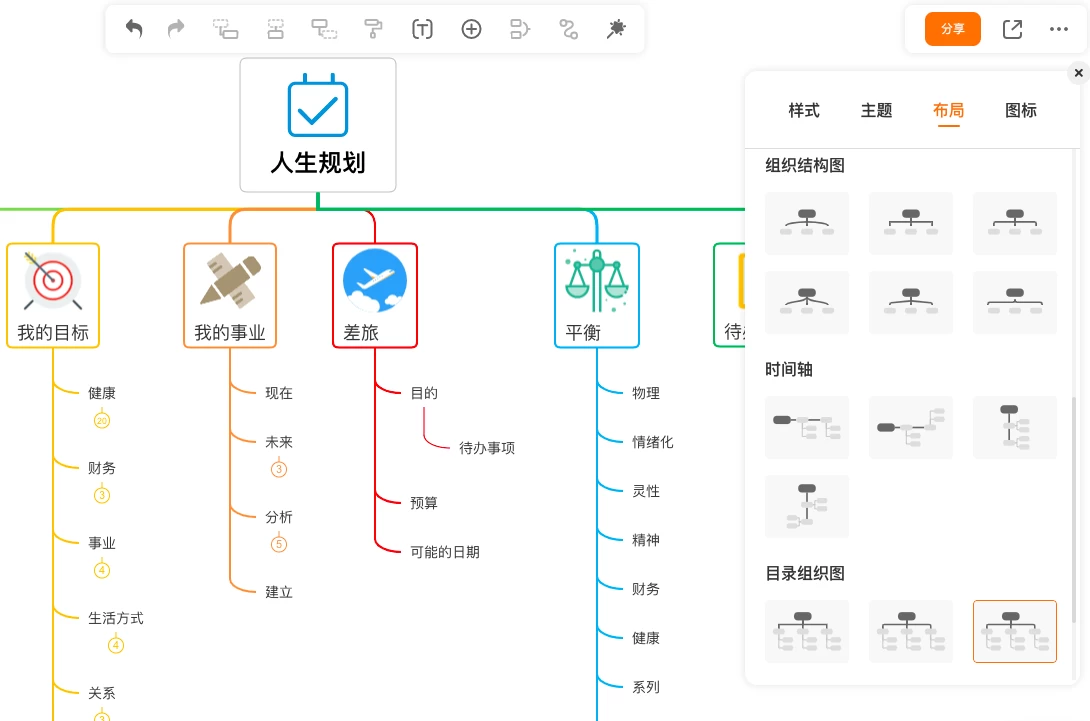This screenshot has height=721, width=1090.
Task: Click the 情绪化 subtopic
Action: (653, 441)
